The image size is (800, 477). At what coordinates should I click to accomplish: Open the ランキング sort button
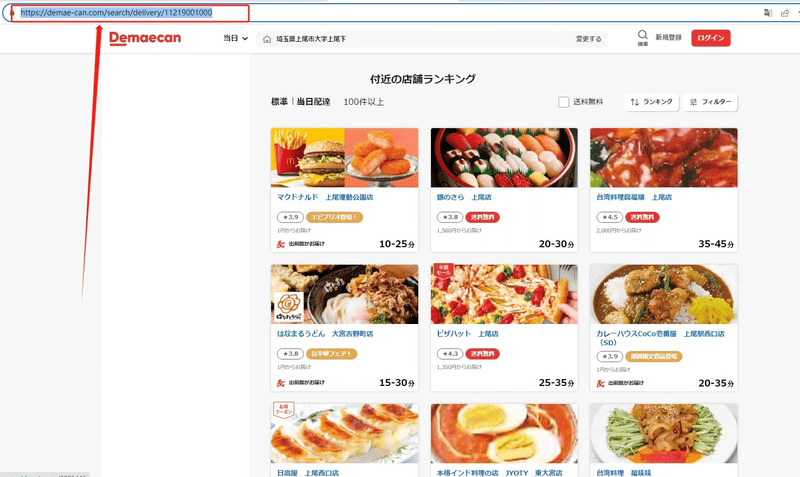(x=652, y=102)
